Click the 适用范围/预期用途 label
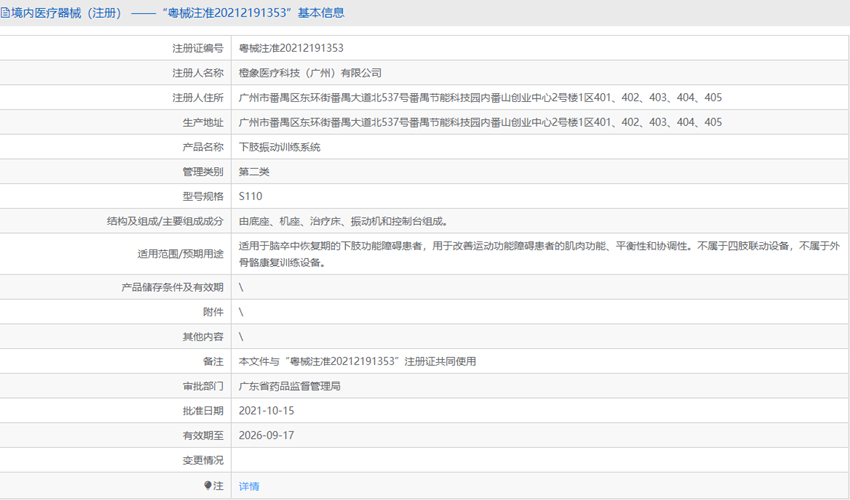 [181, 254]
